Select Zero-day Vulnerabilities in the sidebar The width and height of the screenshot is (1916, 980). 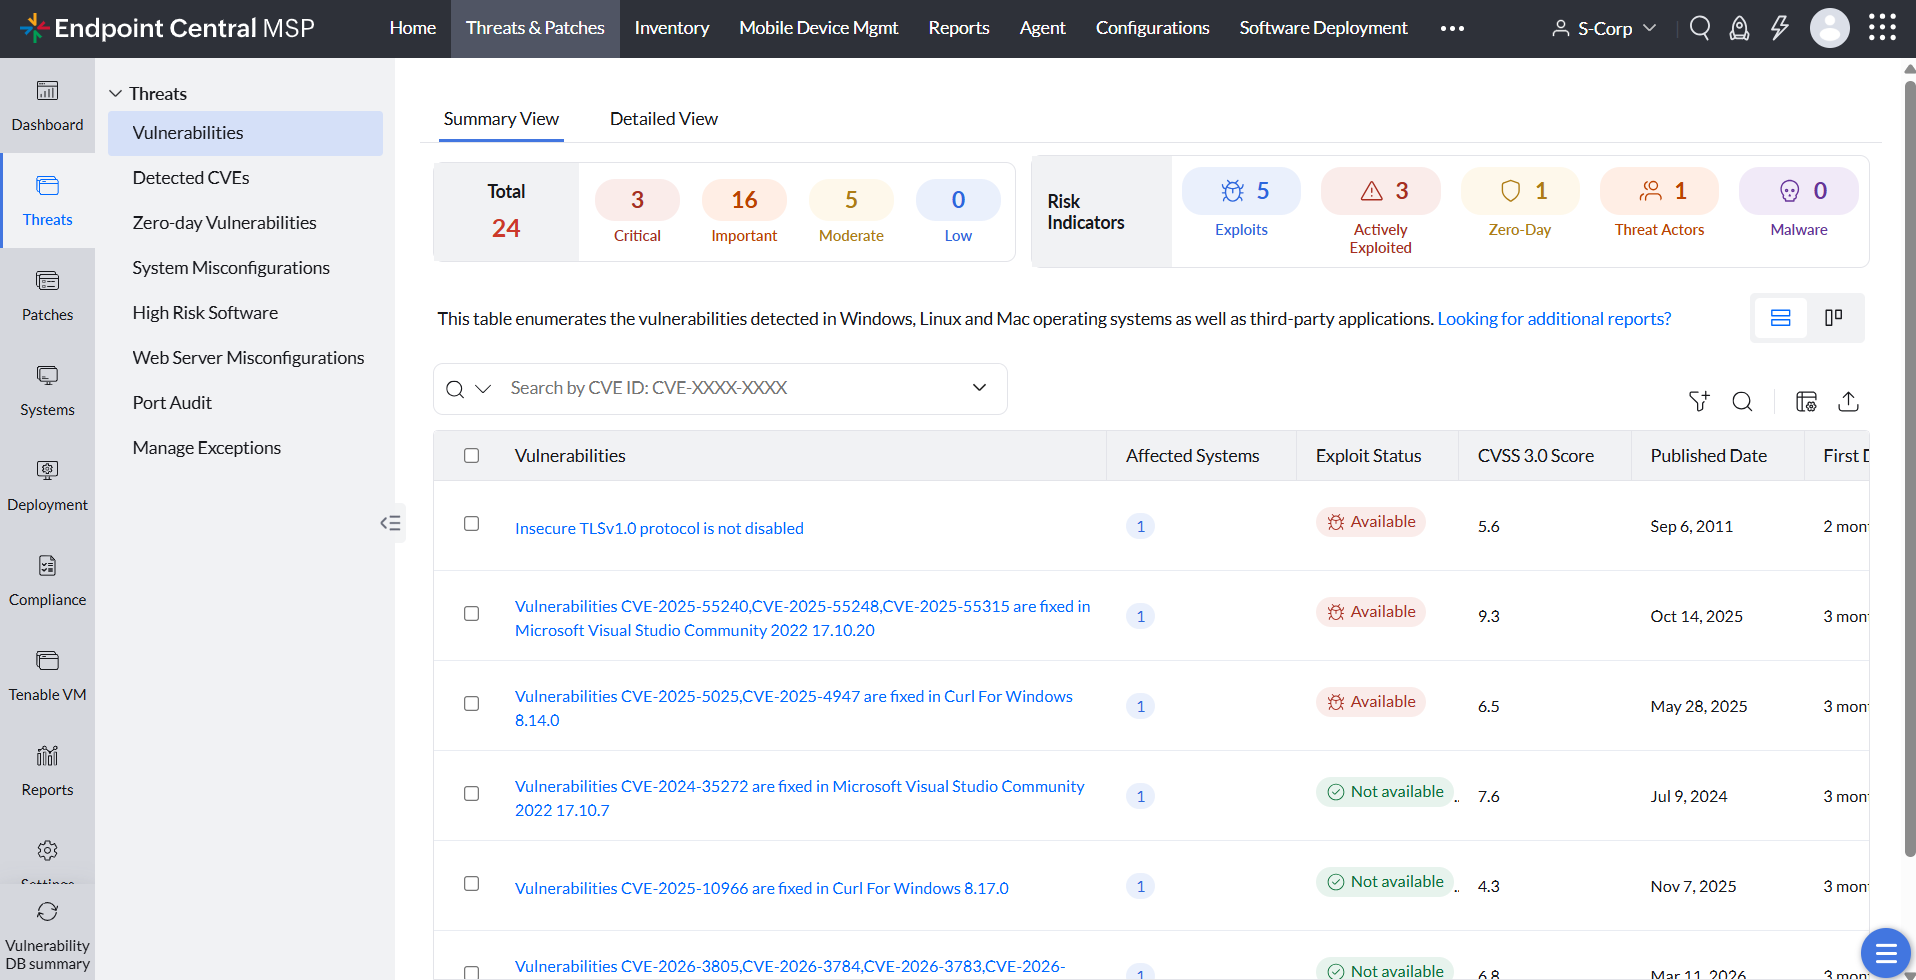[224, 222]
